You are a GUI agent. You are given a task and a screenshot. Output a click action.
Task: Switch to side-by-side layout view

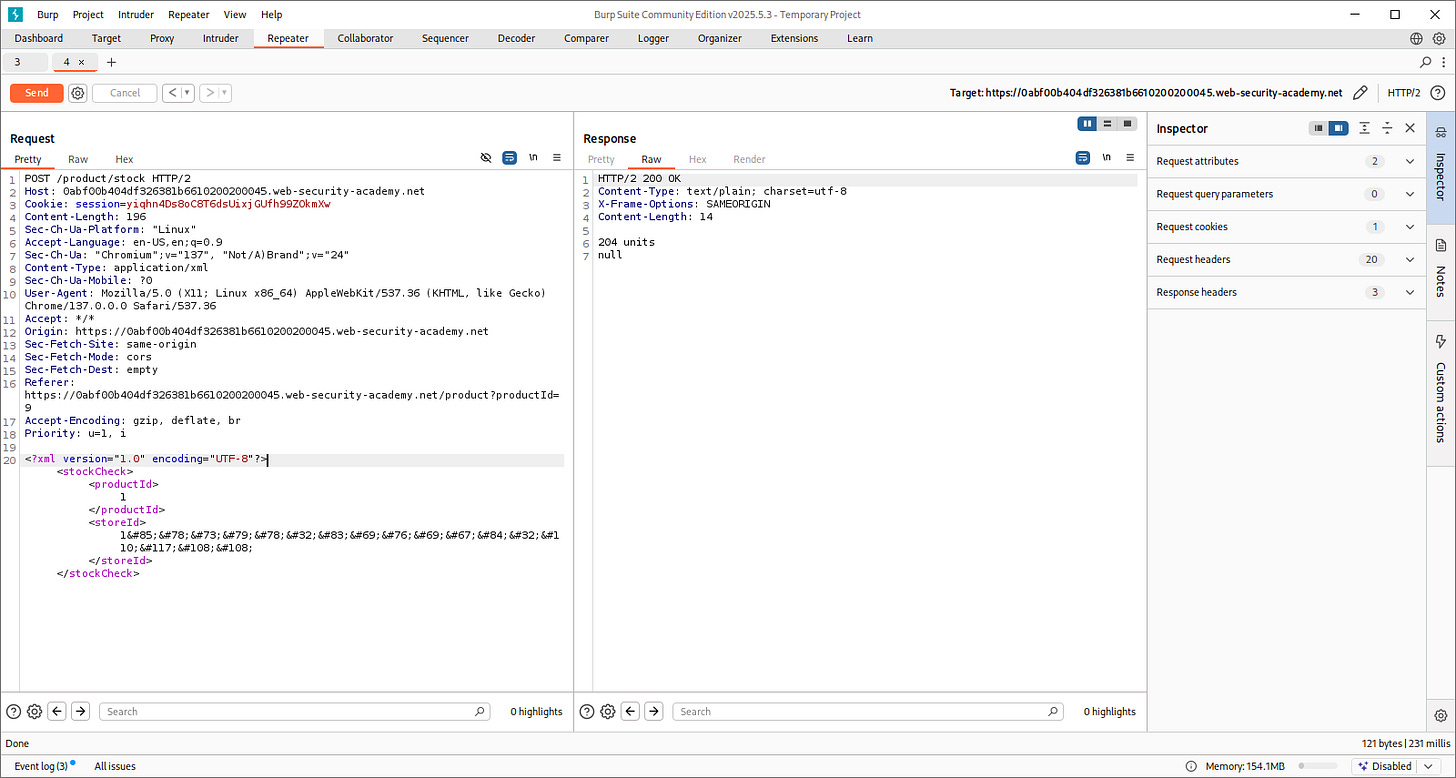click(x=1088, y=124)
